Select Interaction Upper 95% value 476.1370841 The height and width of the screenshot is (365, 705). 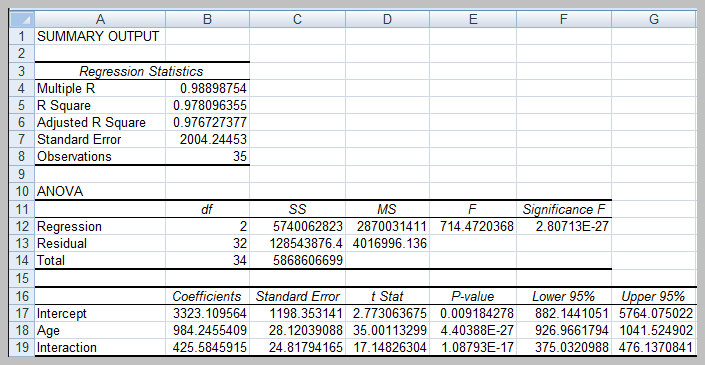coord(654,347)
